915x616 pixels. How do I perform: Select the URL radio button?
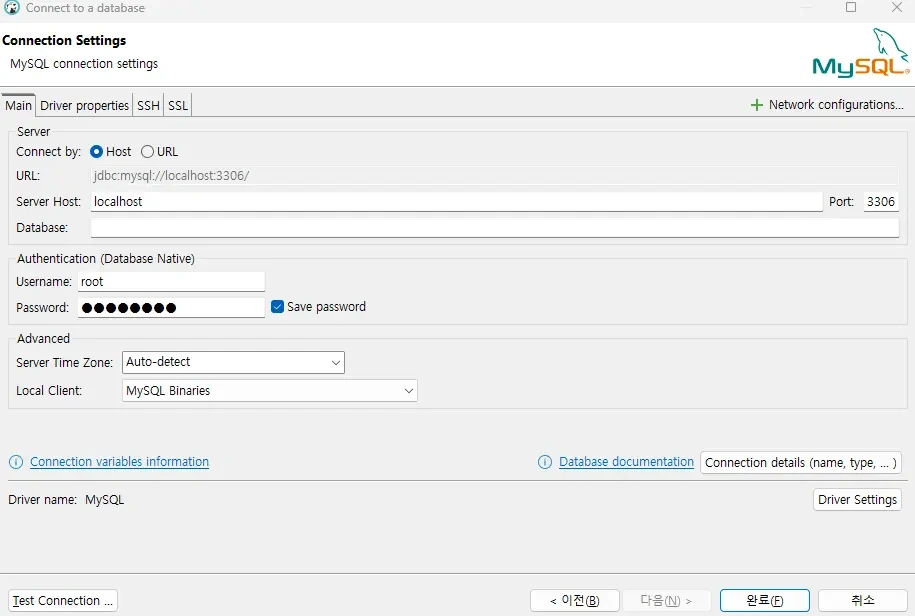pos(147,152)
